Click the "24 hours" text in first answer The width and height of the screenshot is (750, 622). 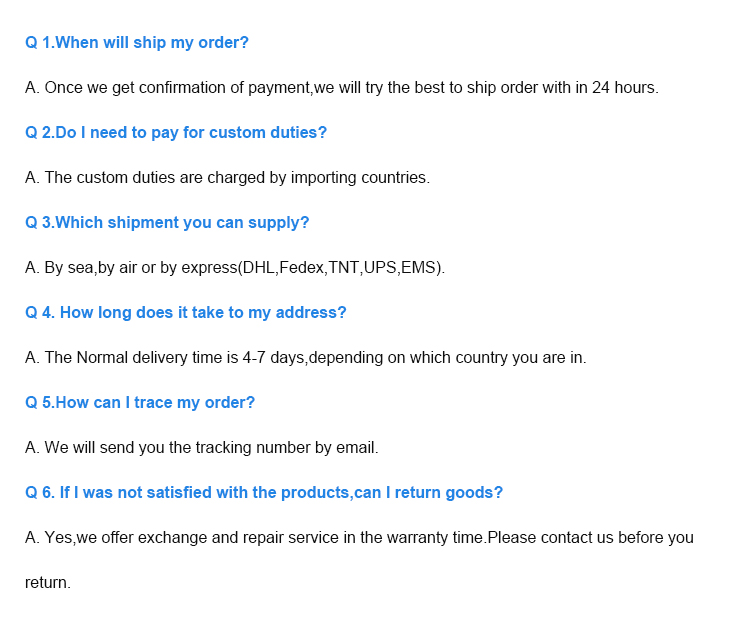coord(623,88)
